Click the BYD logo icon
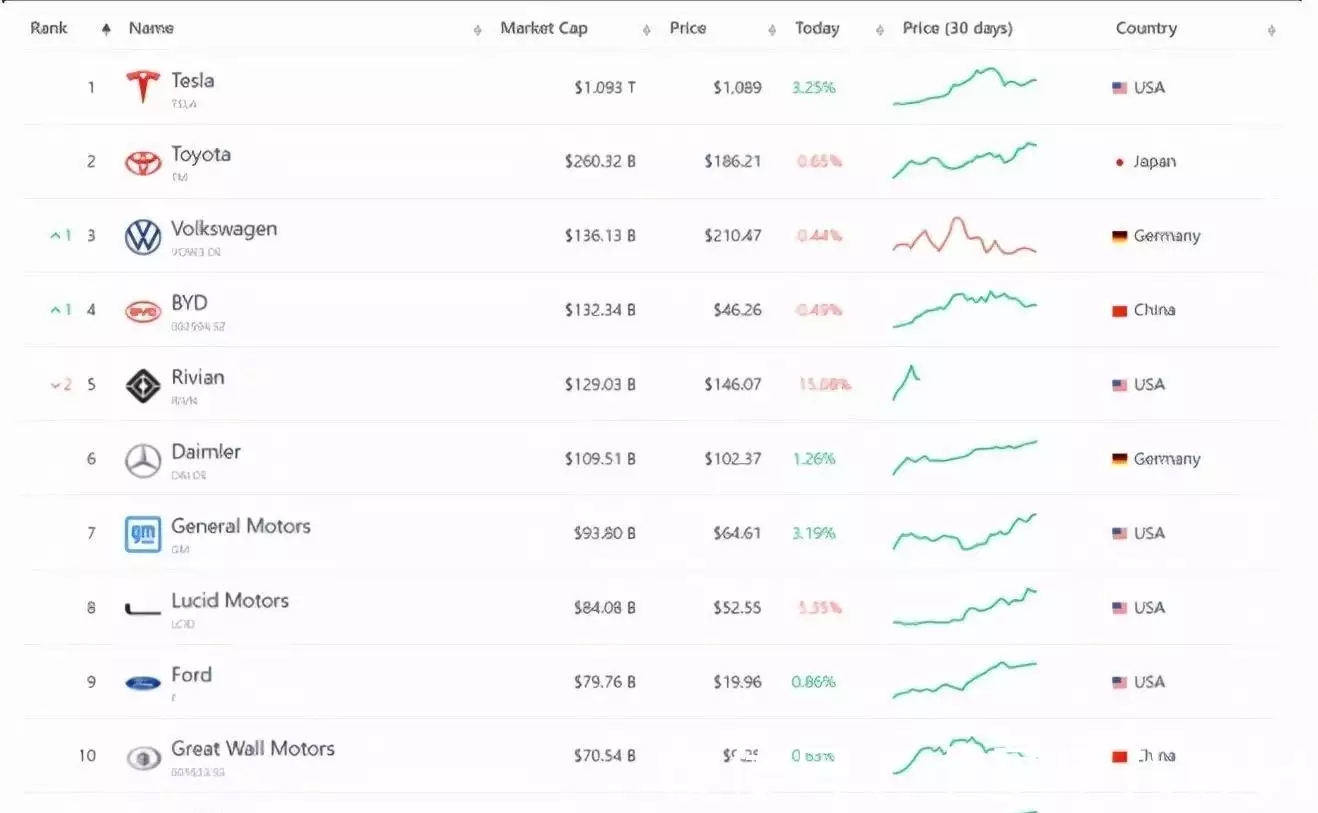Viewport: 1318px width, 813px height. click(x=143, y=311)
